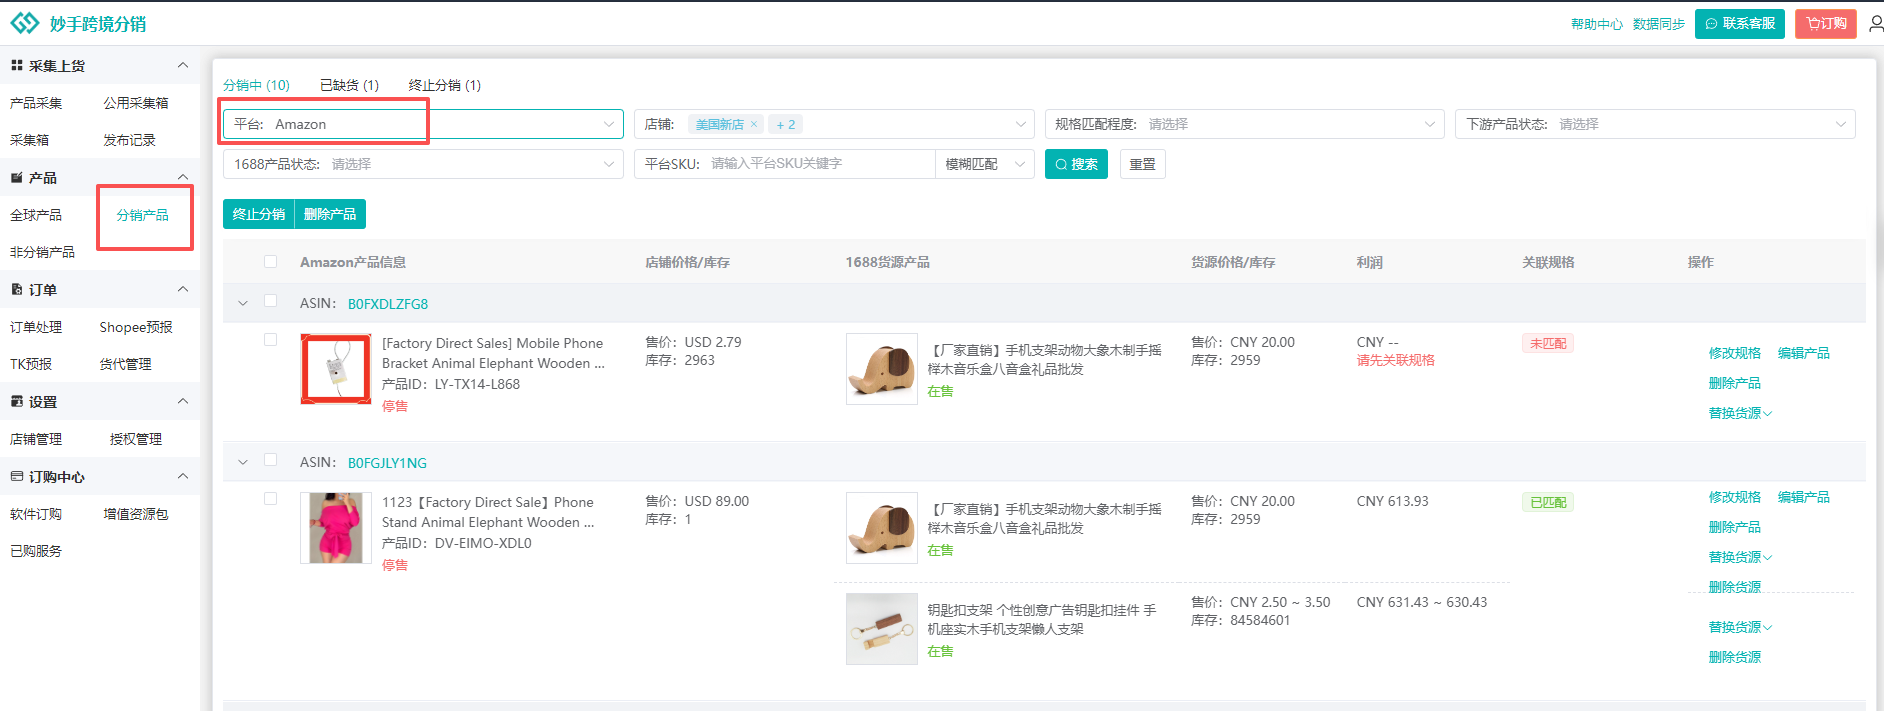1884x711 pixels.
Task: Remove the 美国新店 store tag
Action: (x=754, y=125)
